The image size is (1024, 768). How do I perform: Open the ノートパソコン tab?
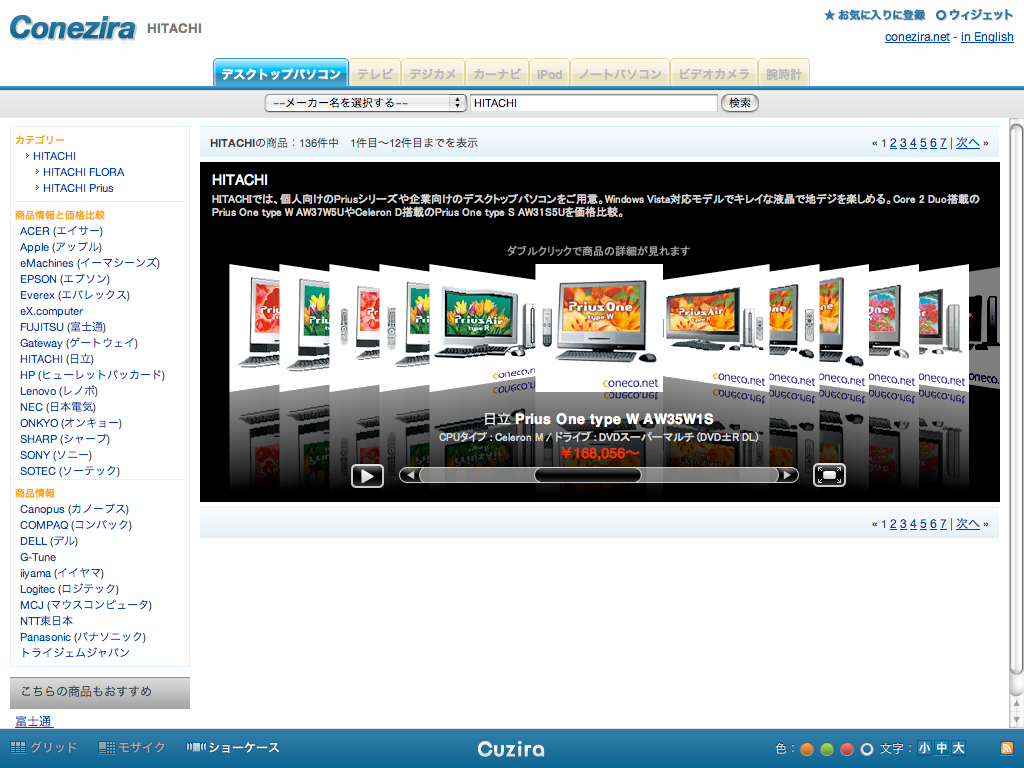coord(620,74)
